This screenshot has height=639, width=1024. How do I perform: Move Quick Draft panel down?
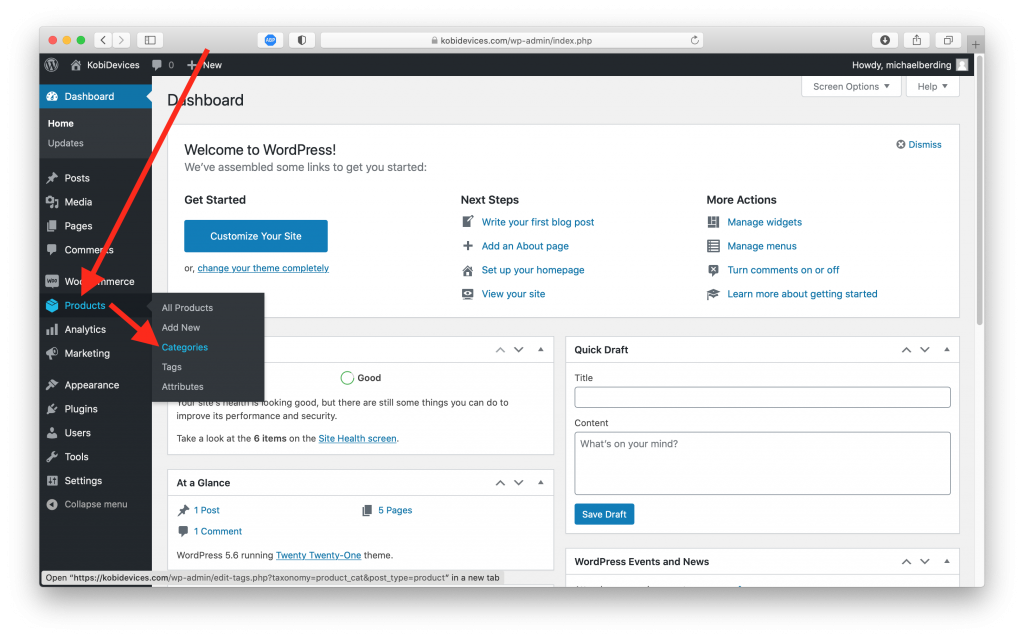[925, 350]
